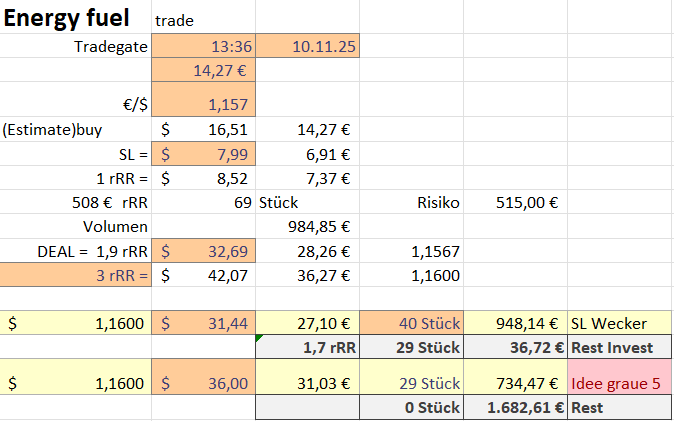
Task: Select the estimated buy price 16,51
Action: coord(203,129)
